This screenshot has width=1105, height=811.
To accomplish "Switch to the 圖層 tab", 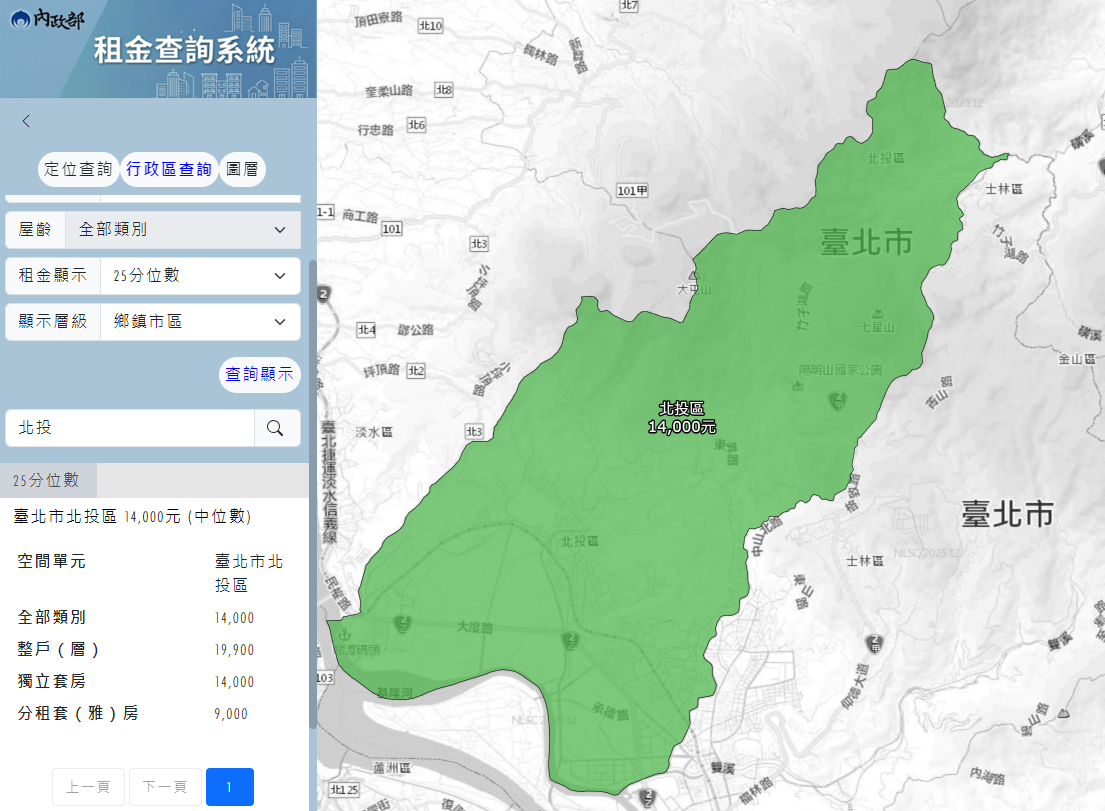I will tap(242, 169).
